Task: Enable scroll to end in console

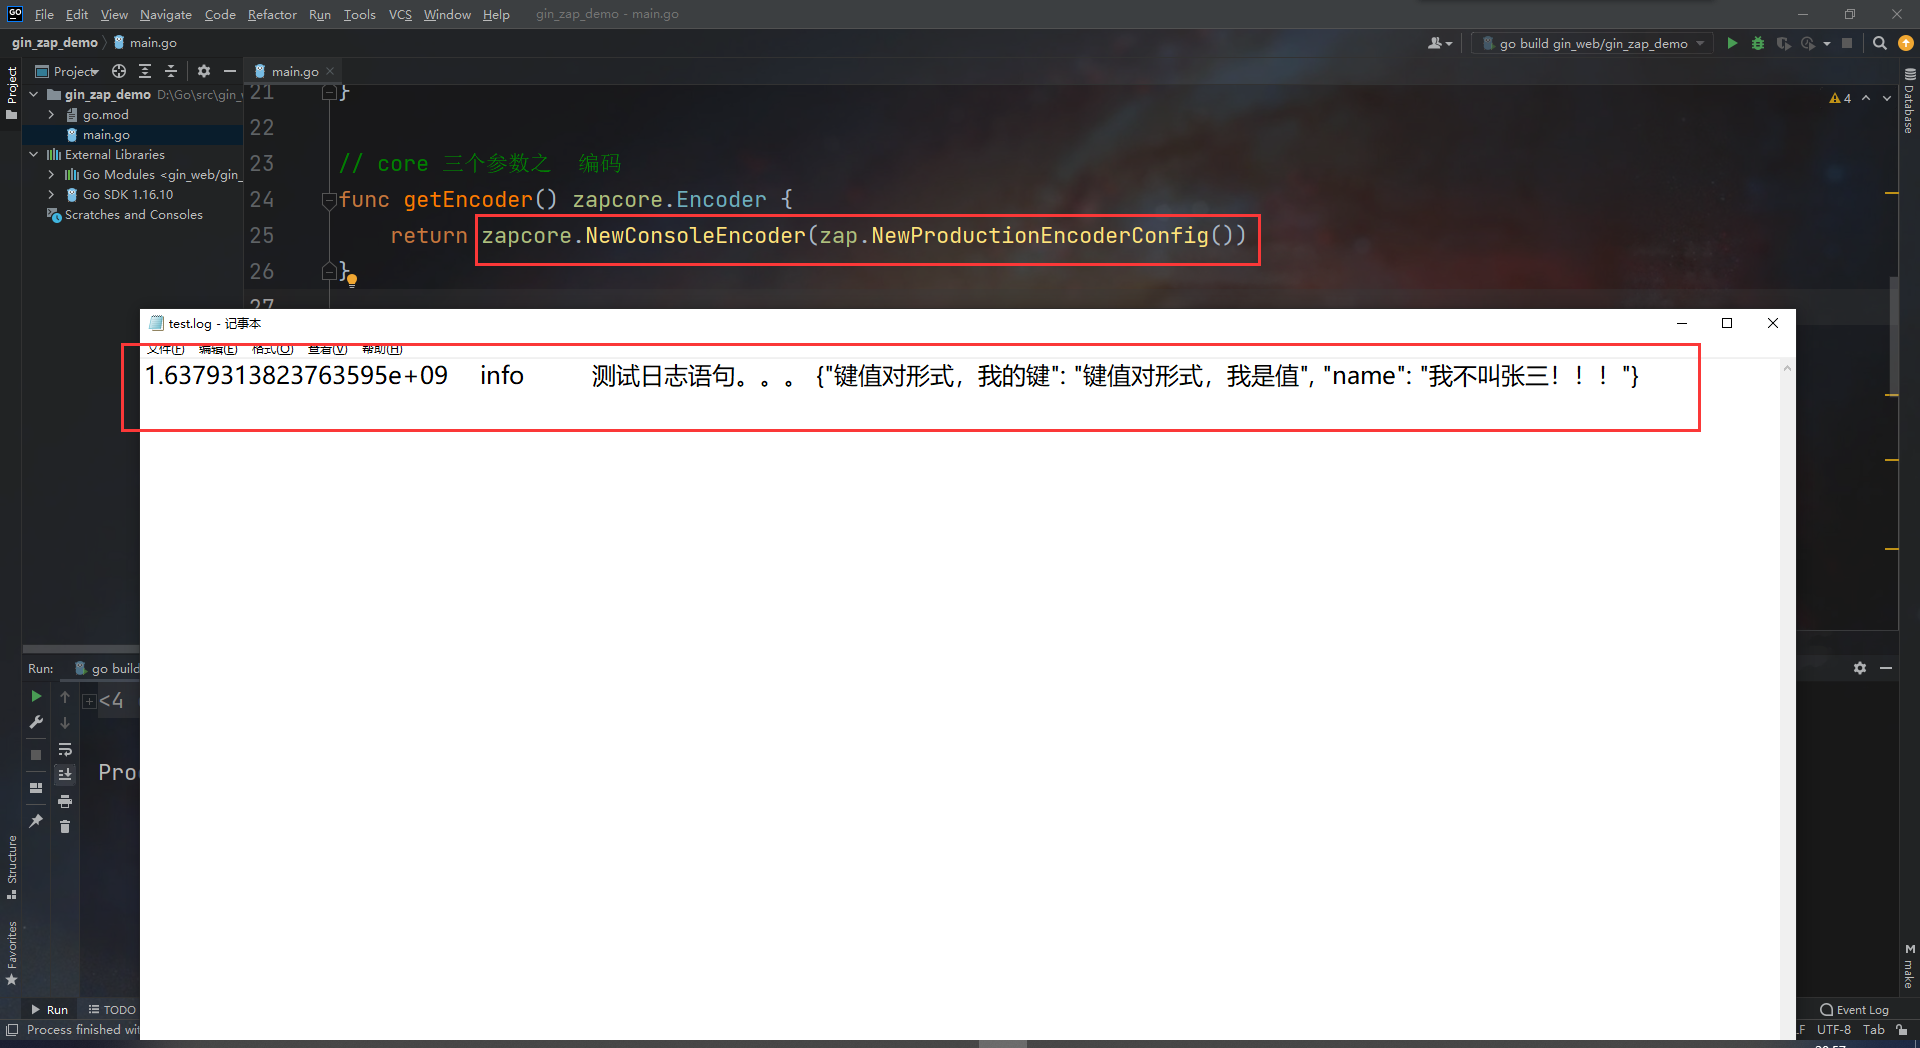Action: pos(65,773)
